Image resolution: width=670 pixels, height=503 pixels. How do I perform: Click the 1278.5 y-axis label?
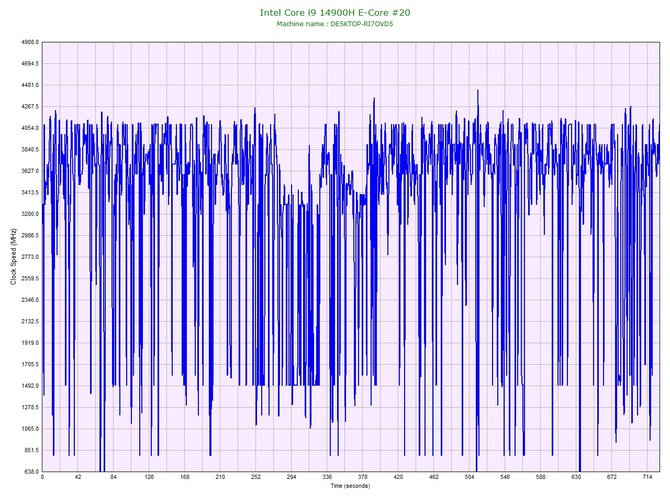coord(30,407)
